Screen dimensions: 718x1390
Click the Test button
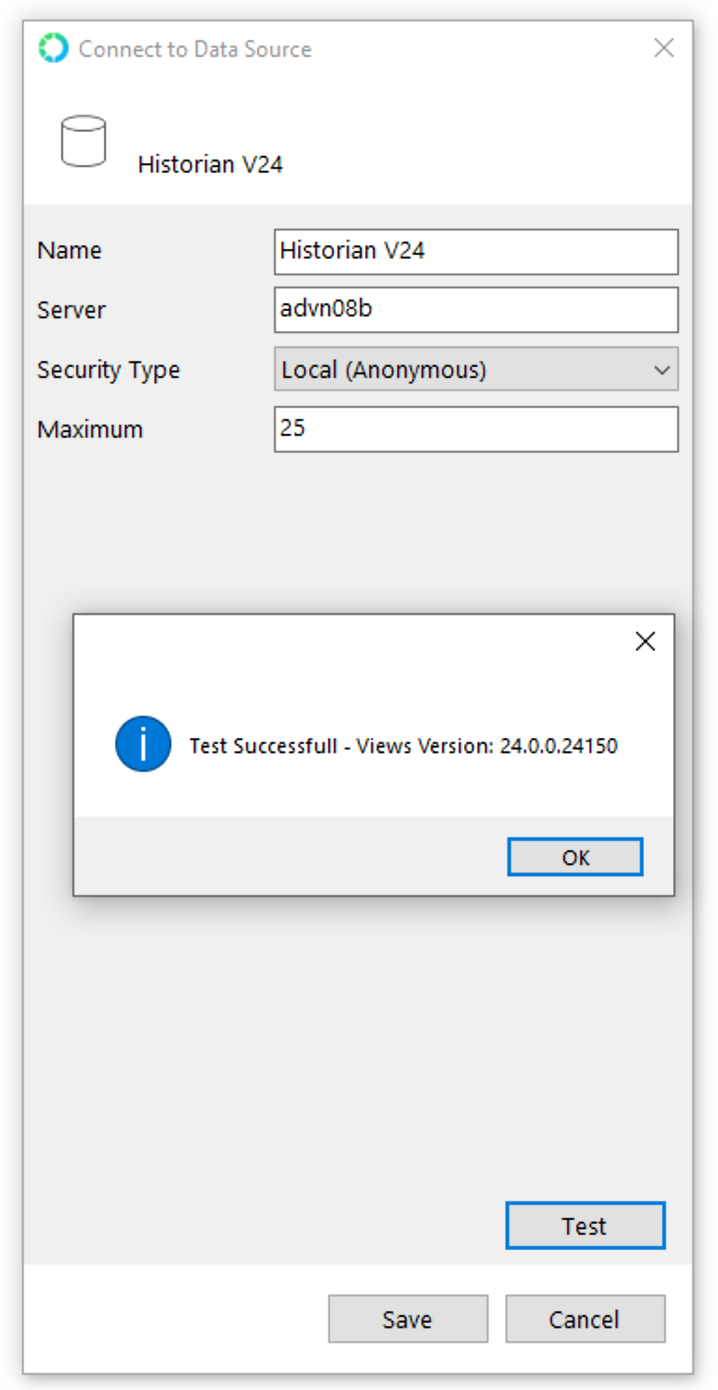click(585, 1225)
